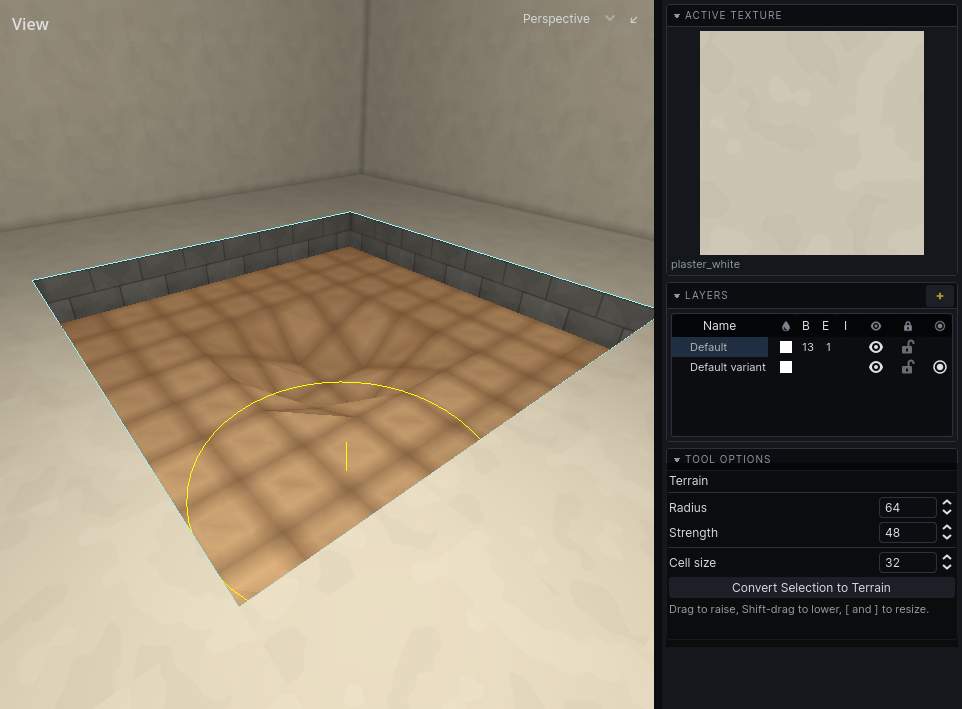Collapse the Layers panel

tap(677, 296)
